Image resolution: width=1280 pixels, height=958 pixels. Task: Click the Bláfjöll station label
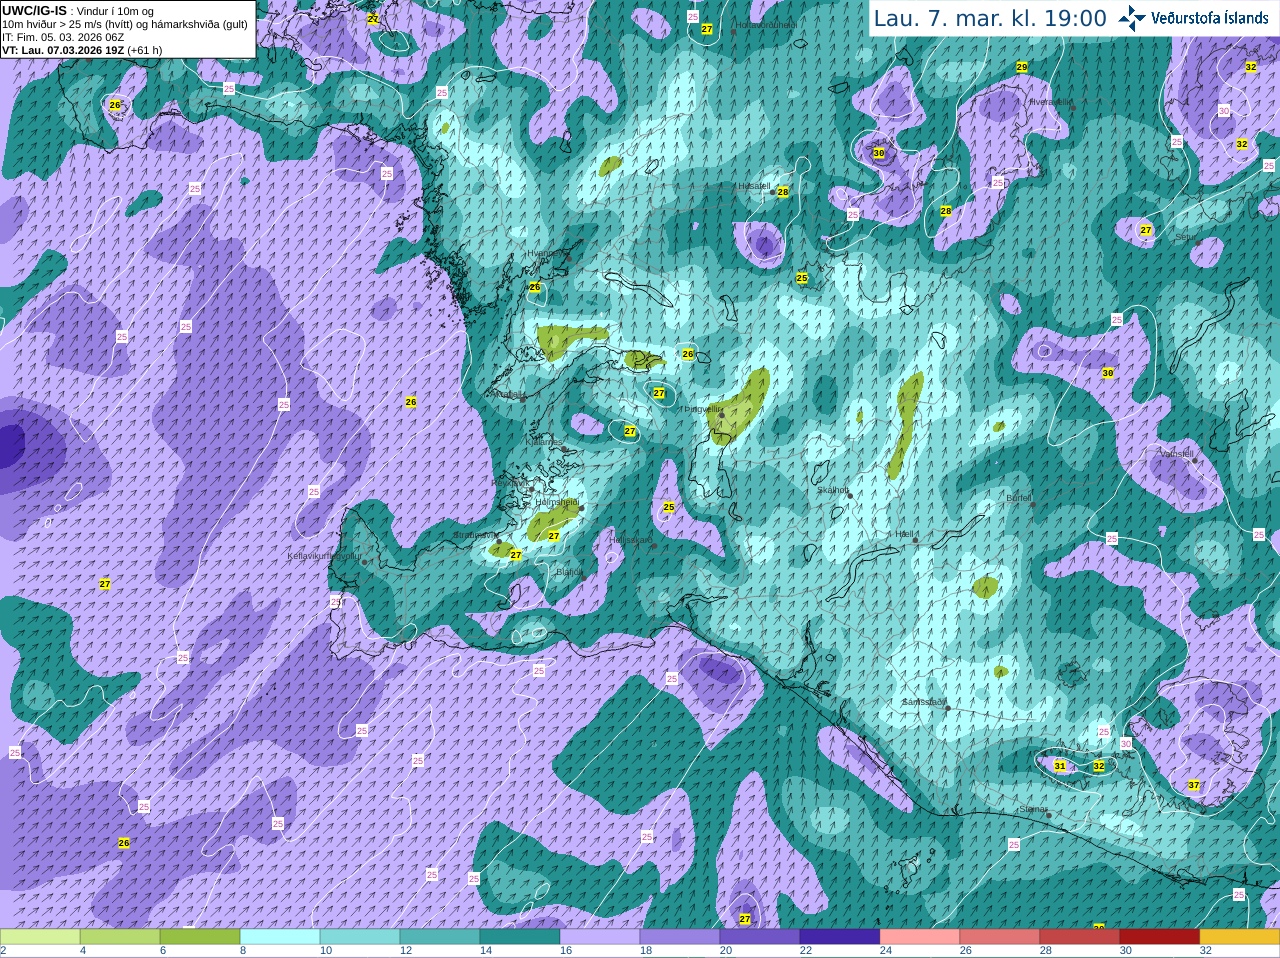tap(569, 572)
